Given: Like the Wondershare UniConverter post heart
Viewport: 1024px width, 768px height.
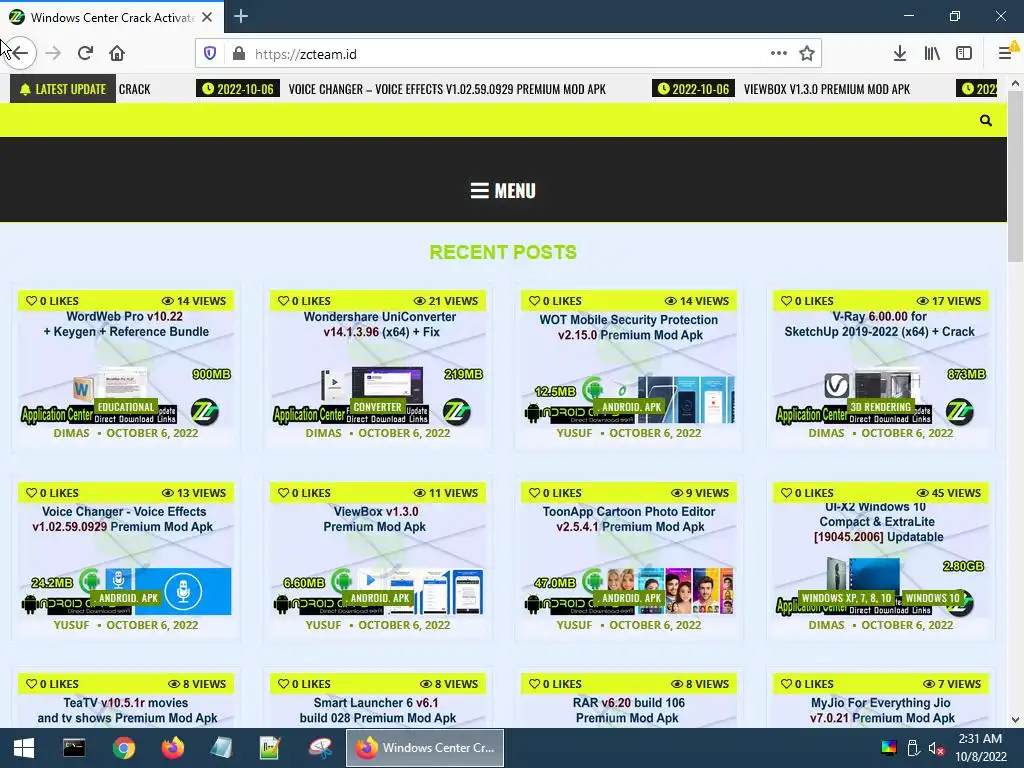Looking at the screenshot, I should (x=283, y=300).
